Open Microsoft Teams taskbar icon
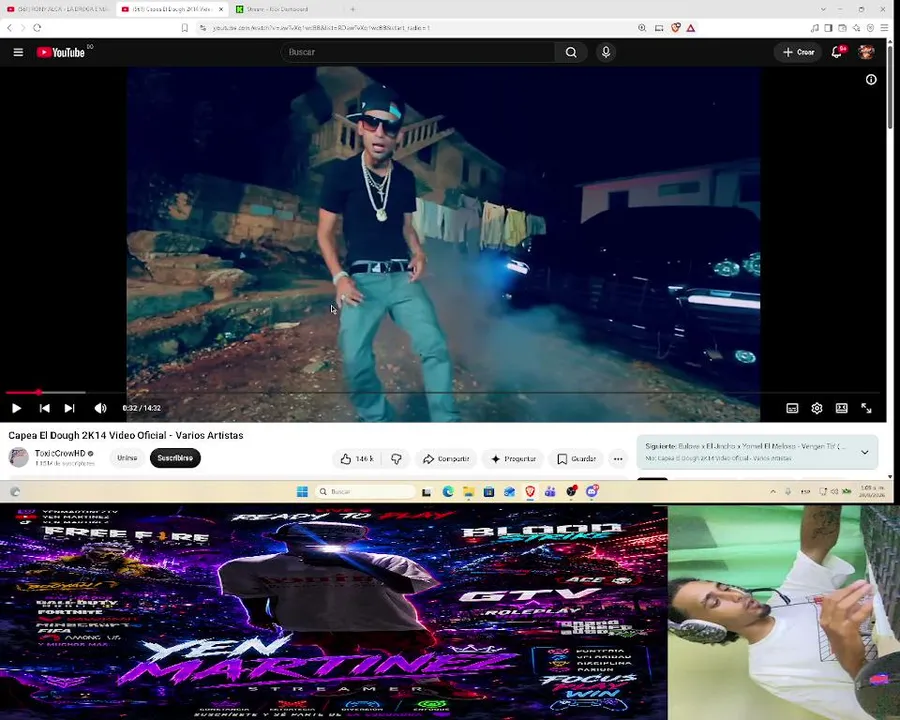Image resolution: width=900 pixels, height=720 pixels. pyautogui.click(x=550, y=491)
